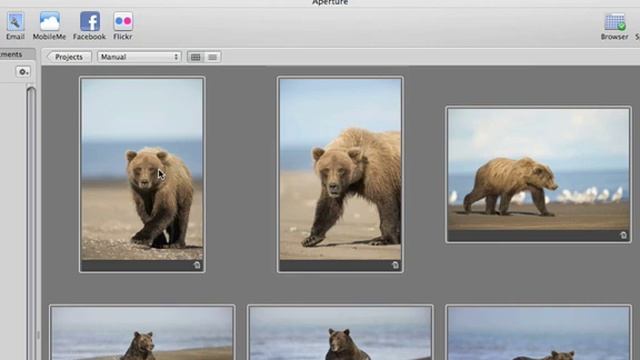Switch to list view
Viewport: 640px width, 360px height.
click(x=213, y=57)
